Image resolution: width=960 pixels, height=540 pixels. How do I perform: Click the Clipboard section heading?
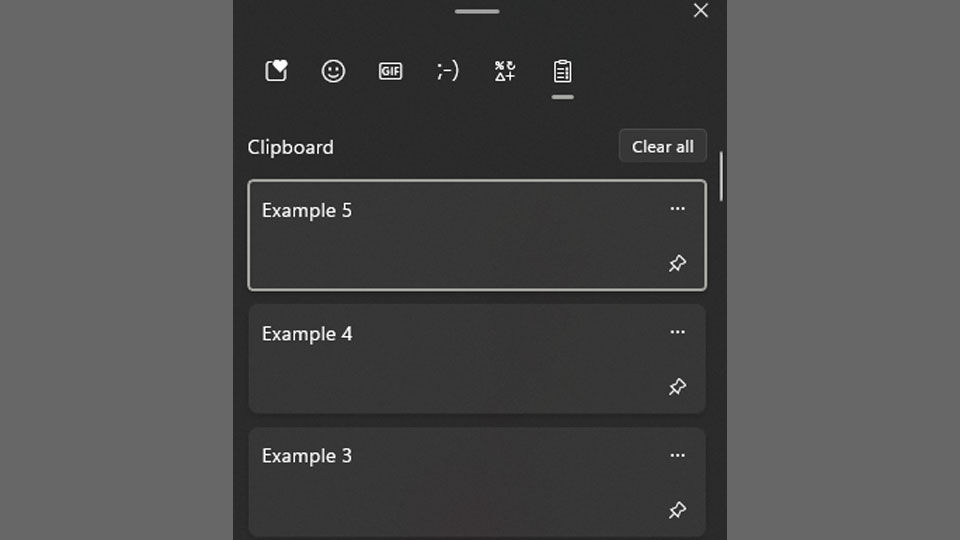pyautogui.click(x=291, y=148)
